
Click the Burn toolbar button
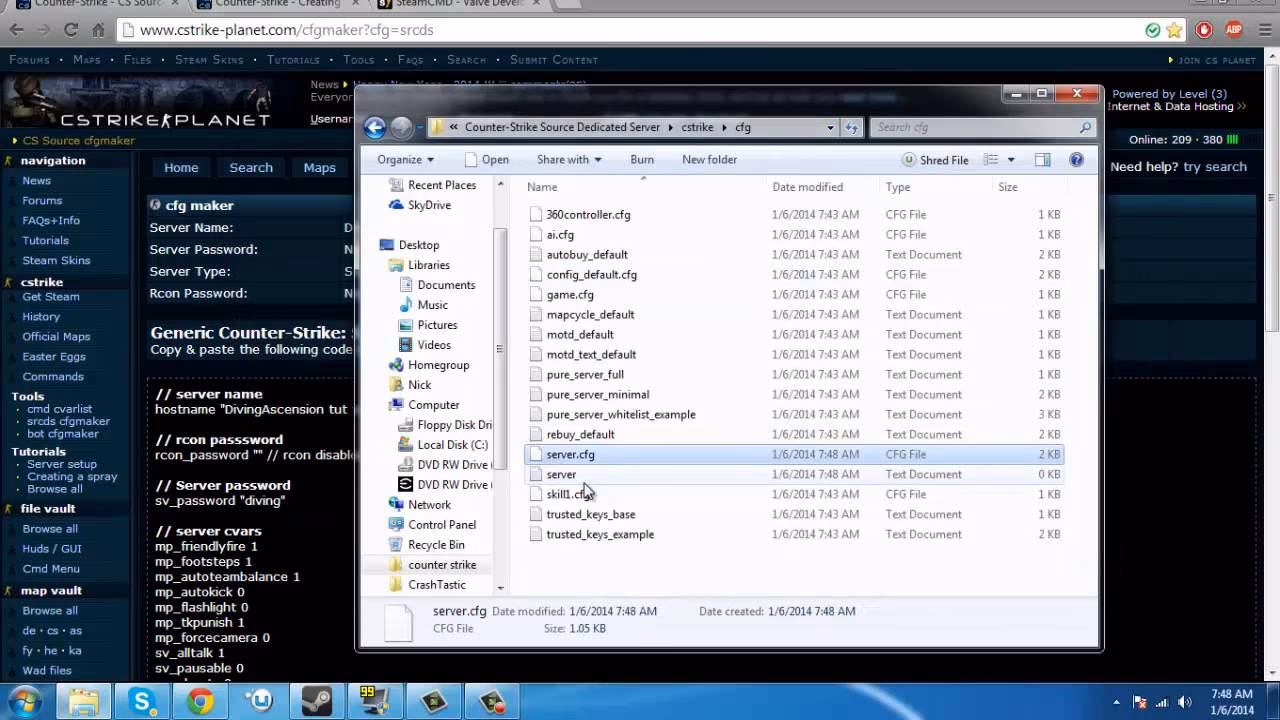tap(642, 160)
